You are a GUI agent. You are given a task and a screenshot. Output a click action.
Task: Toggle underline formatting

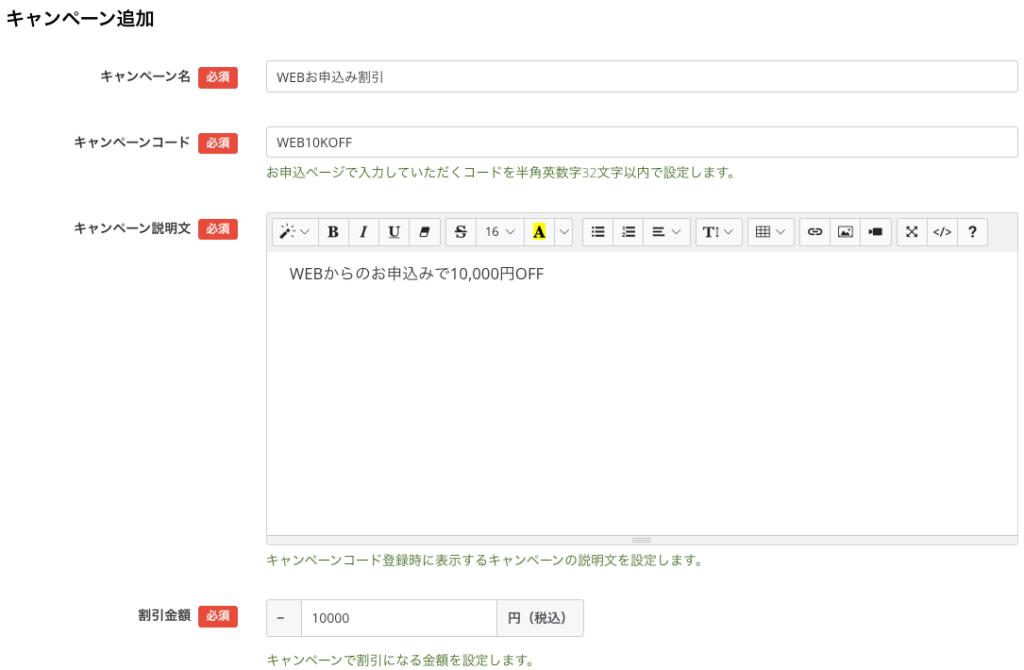click(x=394, y=232)
